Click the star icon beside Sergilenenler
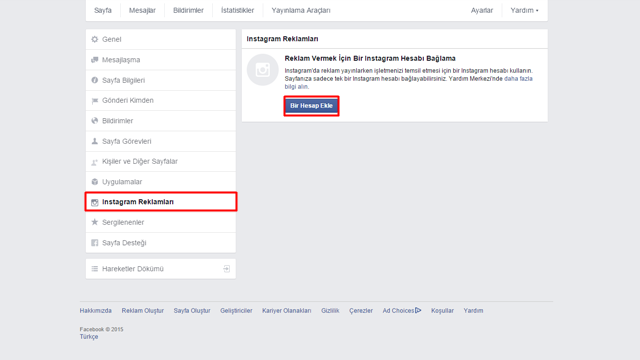 point(95,222)
